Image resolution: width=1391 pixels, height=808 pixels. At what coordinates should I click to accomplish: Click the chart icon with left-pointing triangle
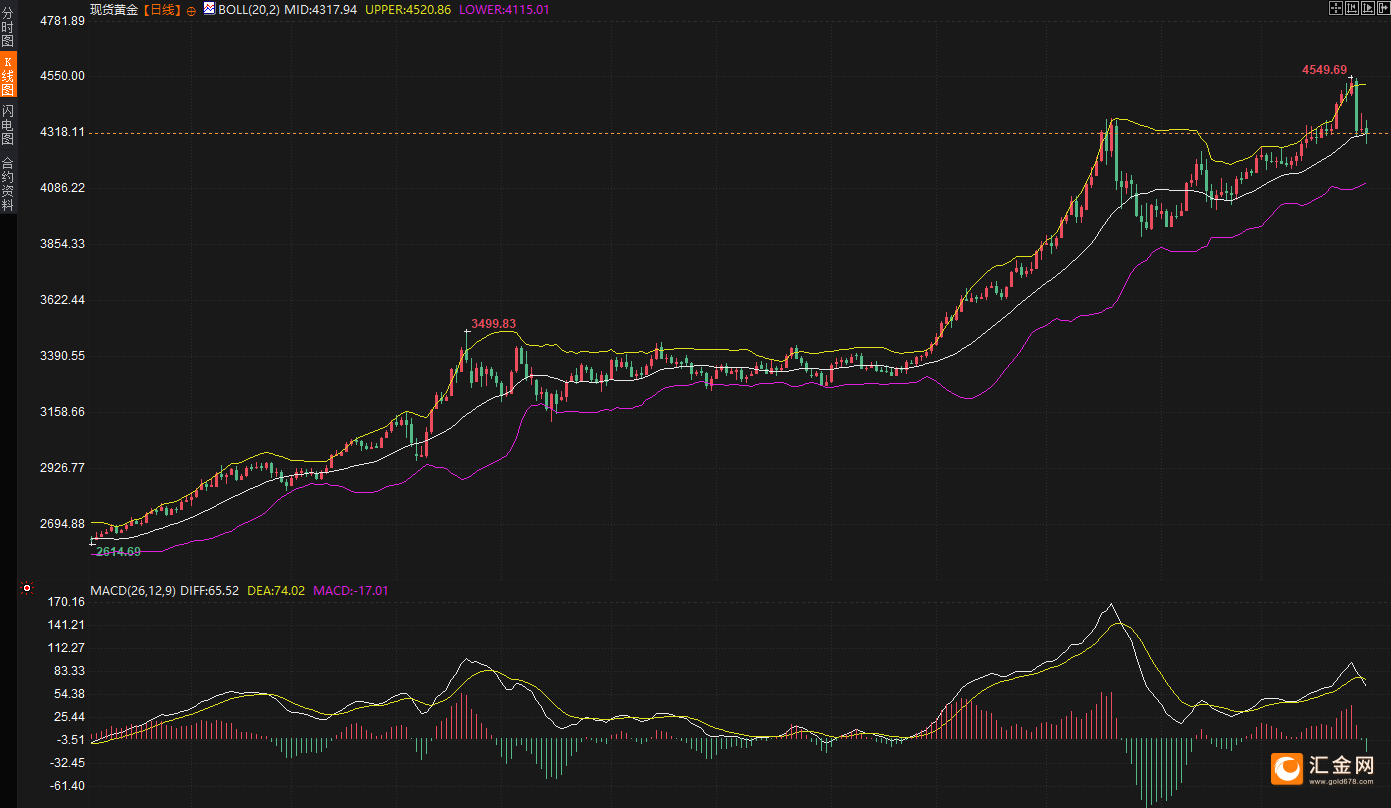point(1352,8)
